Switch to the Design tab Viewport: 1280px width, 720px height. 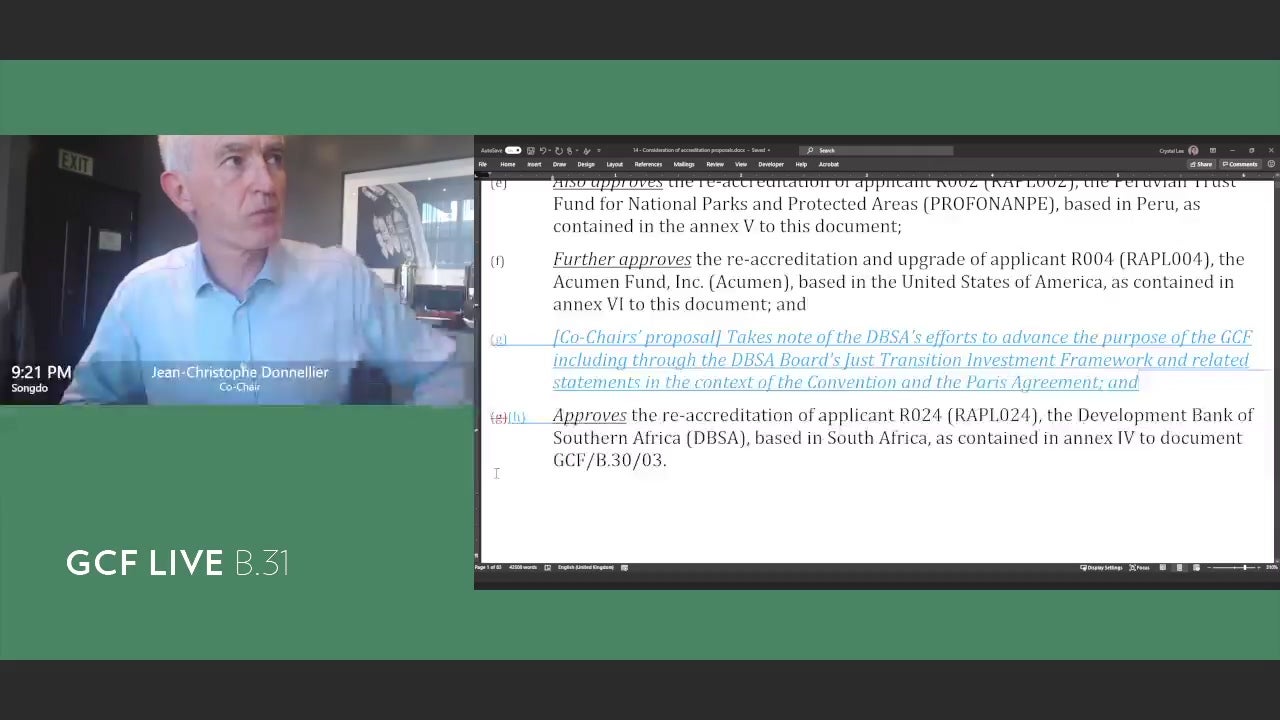pyautogui.click(x=586, y=164)
